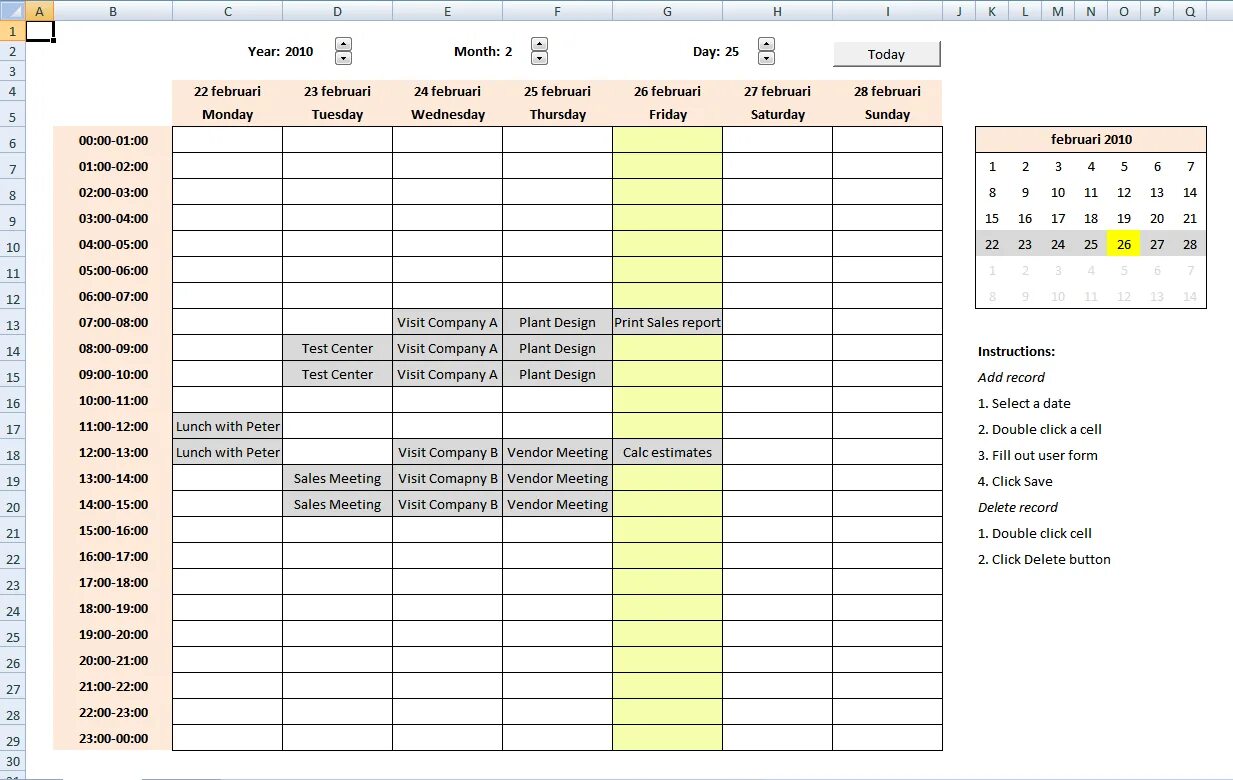The width and height of the screenshot is (1233, 780).
Task: Select row header 13
Action: pos(12,325)
